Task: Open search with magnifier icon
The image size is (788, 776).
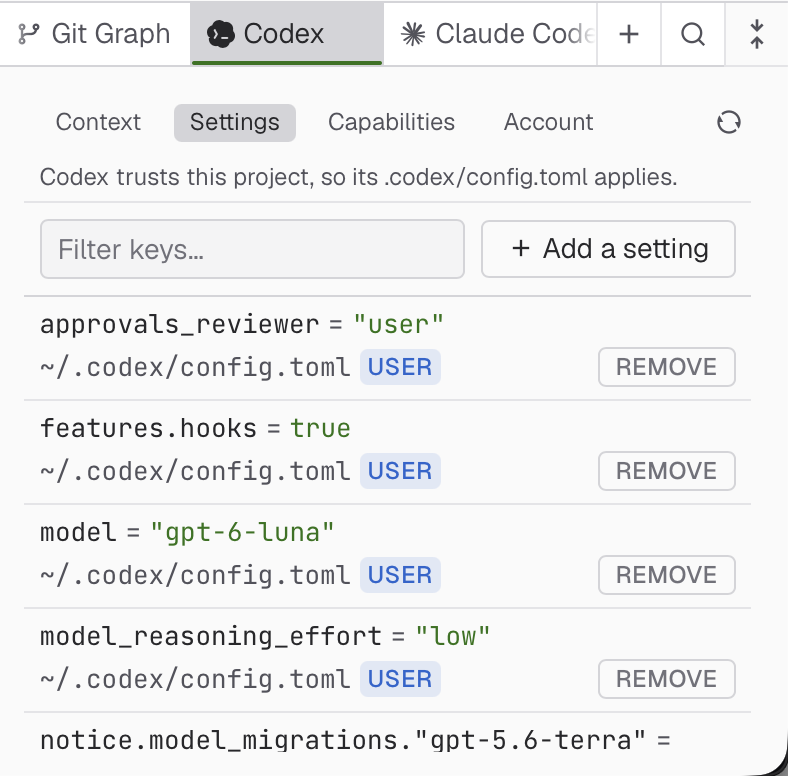Action: pyautogui.click(x=693, y=34)
